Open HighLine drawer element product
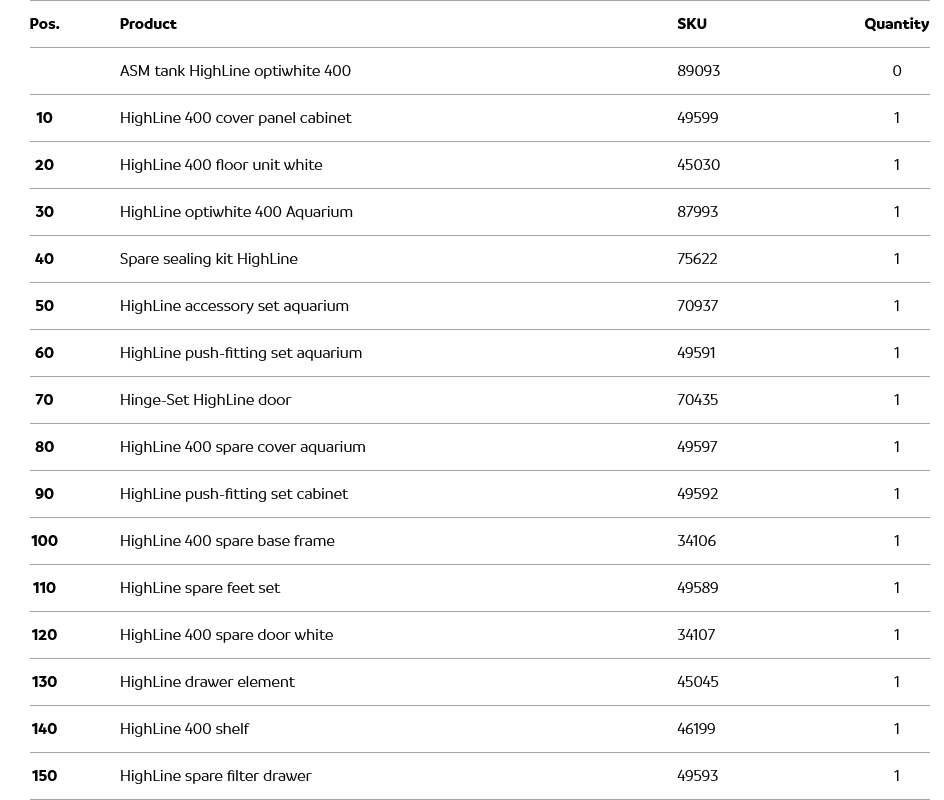 coord(207,682)
